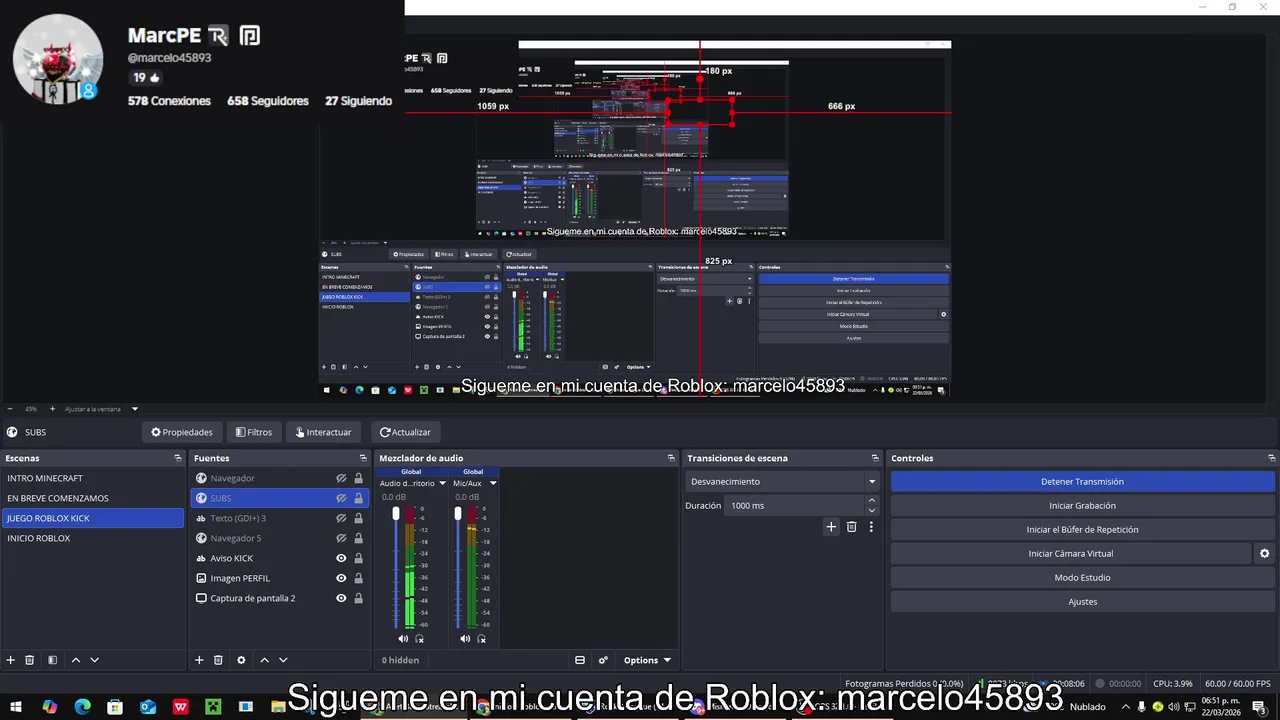Delete the selected scene using trash icon
Viewport: 1280px width, 720px height.
point(30,660)
